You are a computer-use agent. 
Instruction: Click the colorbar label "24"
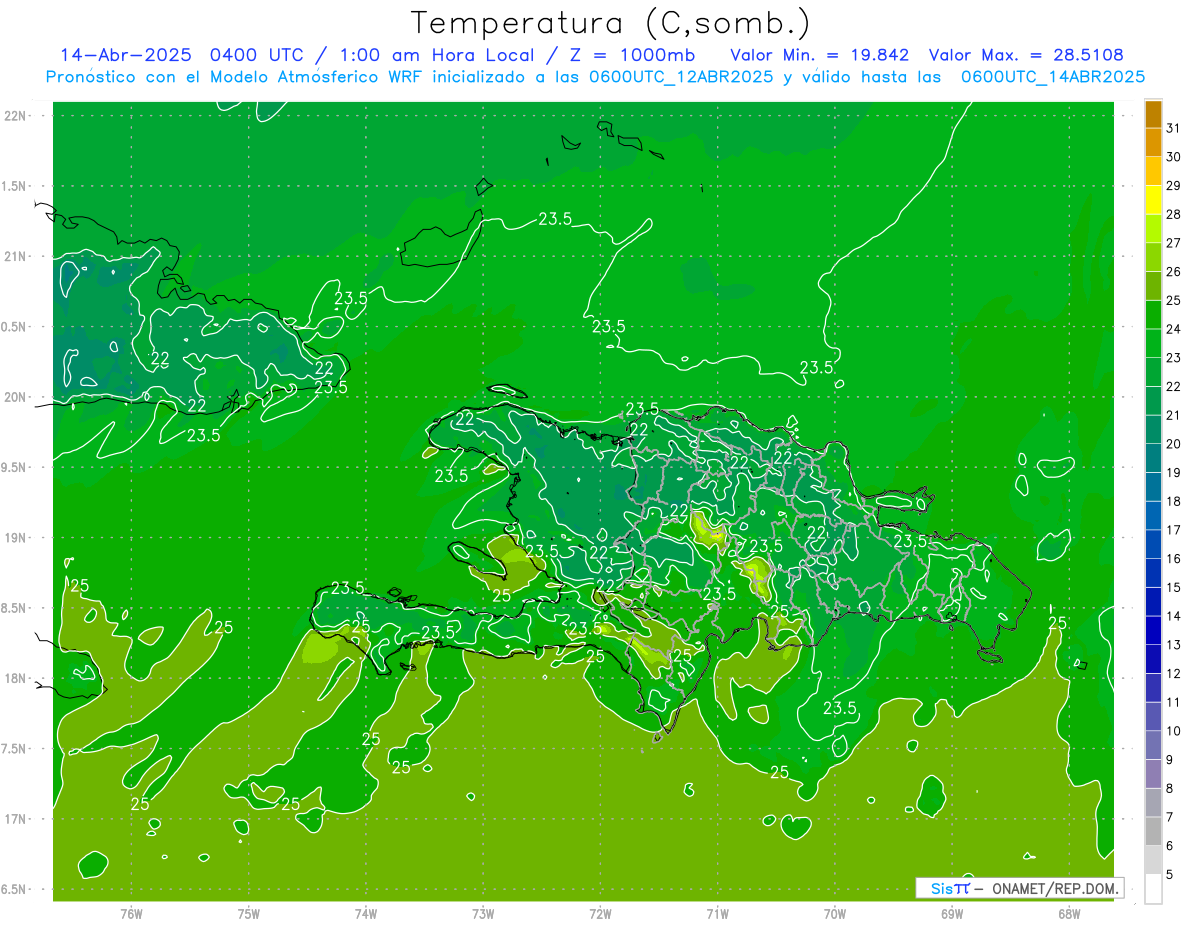click(1174, 328)
